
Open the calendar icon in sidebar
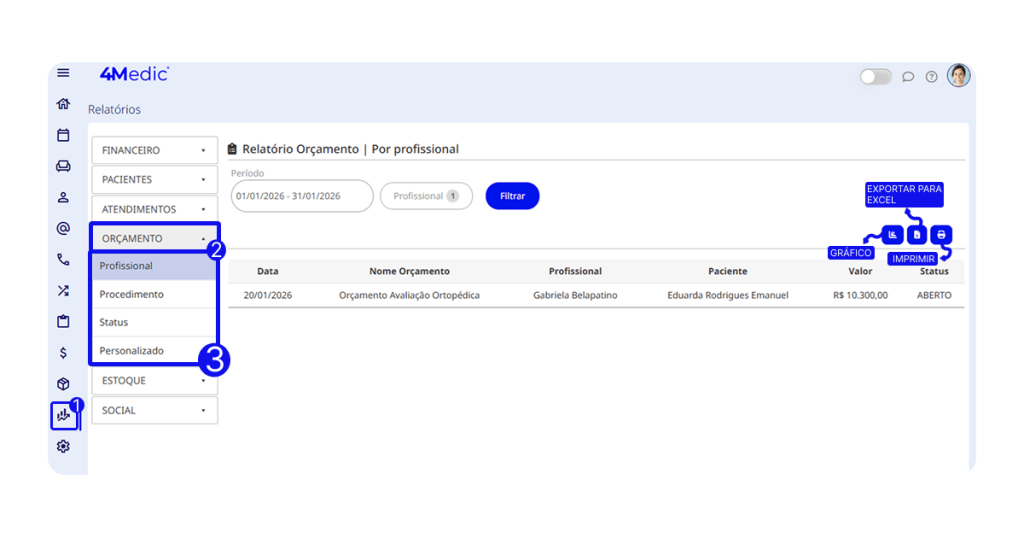coord(64,135)
